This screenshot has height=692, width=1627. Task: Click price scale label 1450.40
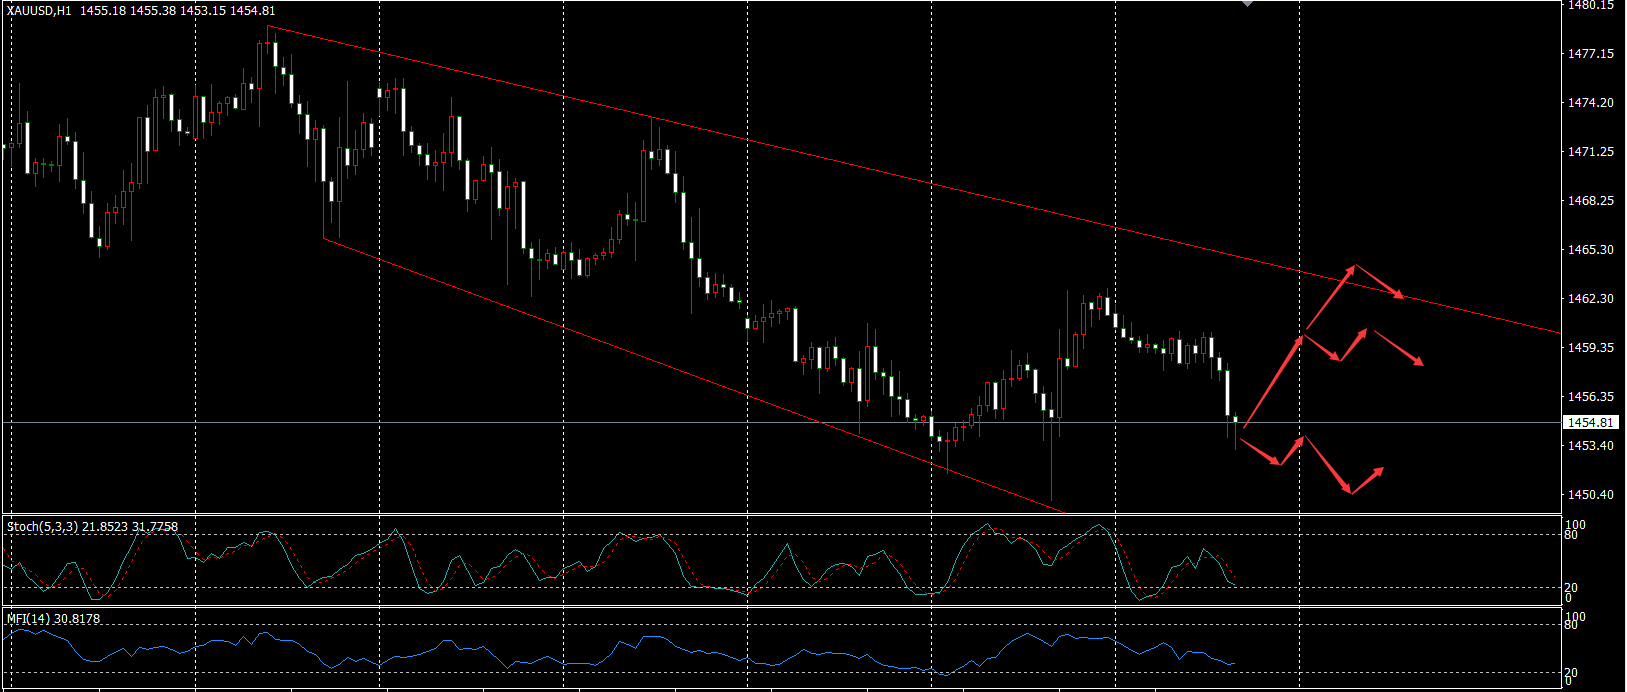[1590, 495]
